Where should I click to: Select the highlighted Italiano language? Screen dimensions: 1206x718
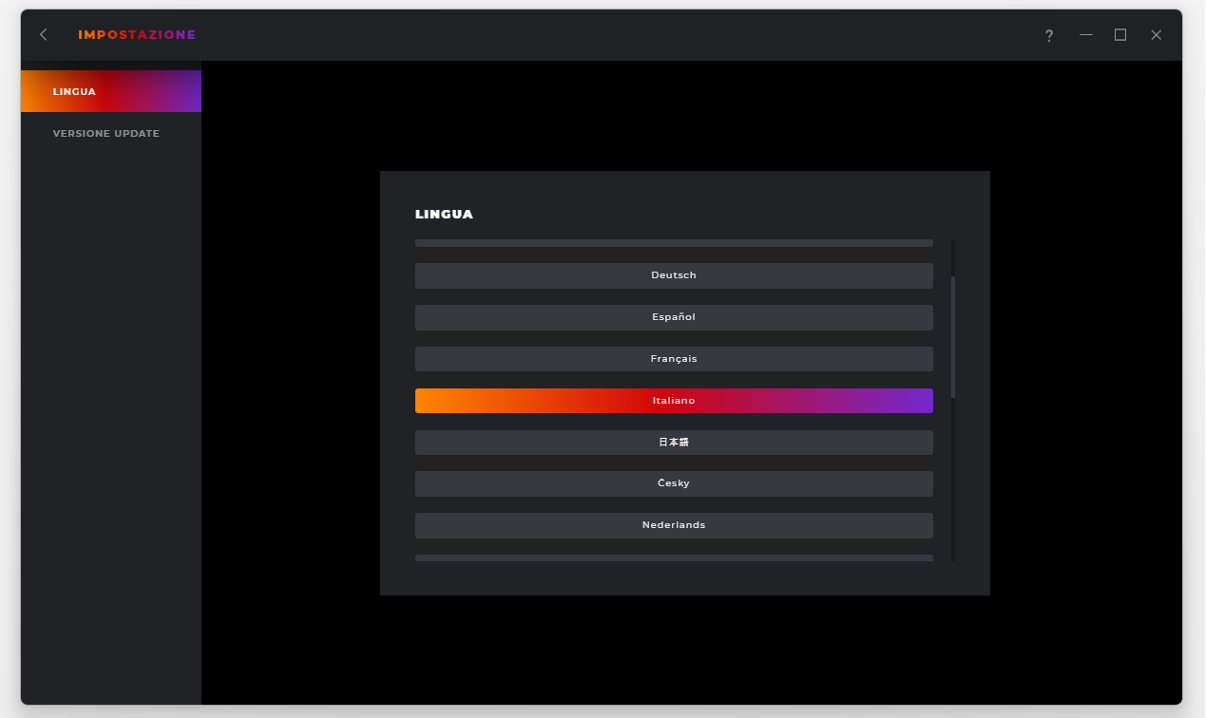(x=674, y=400)
